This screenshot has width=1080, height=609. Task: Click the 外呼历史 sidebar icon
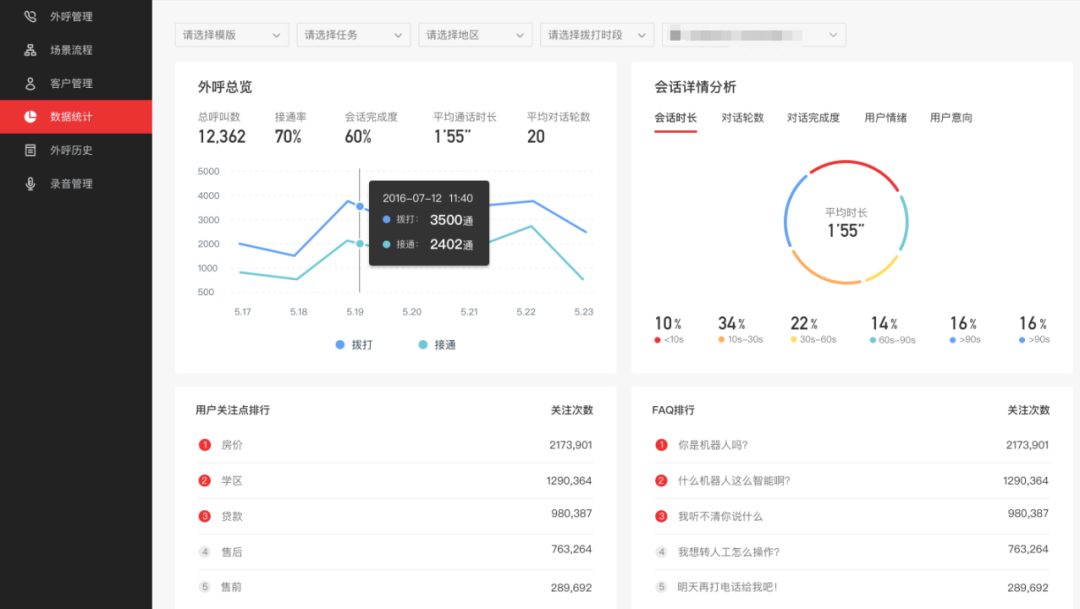30,151
